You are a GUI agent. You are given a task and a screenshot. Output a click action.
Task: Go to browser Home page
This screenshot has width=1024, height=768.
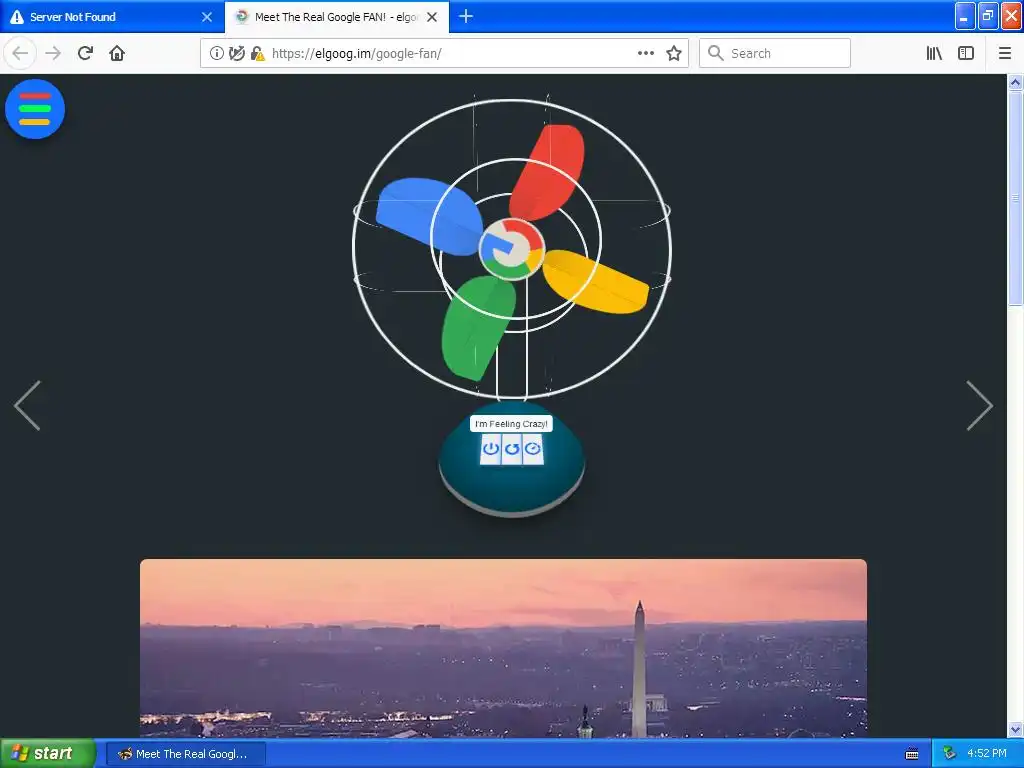(117, 54)
